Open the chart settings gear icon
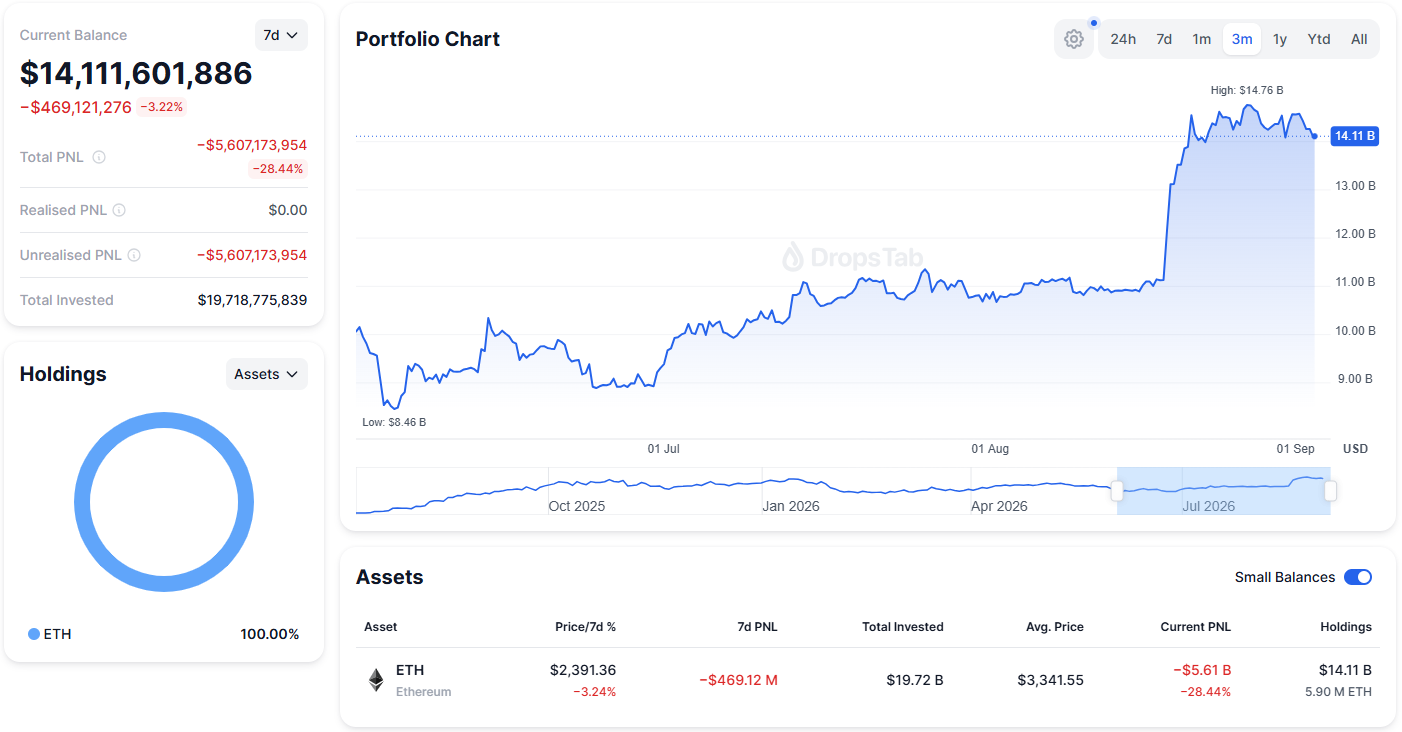The image size is (1402, 732). click(x=1074, y=39)
